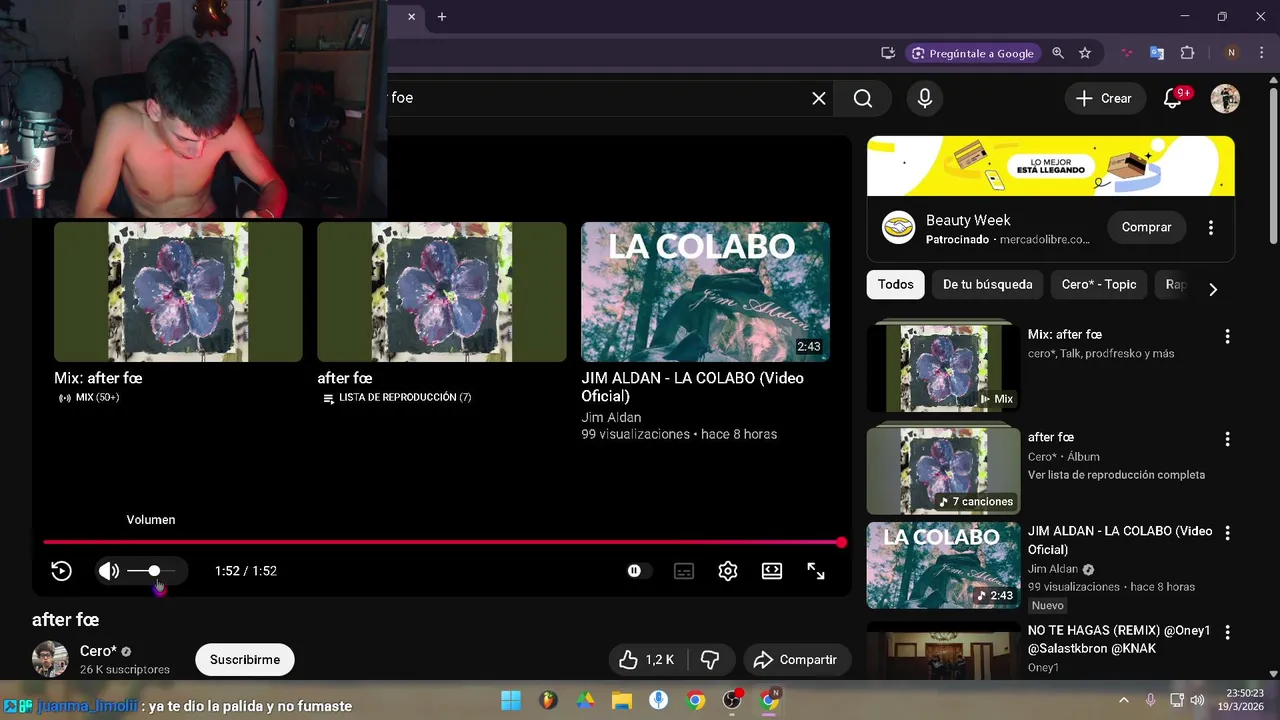Open Google Translate extension icon
The width and height of the screenshot is (1280, 720).
(1157, 53)
